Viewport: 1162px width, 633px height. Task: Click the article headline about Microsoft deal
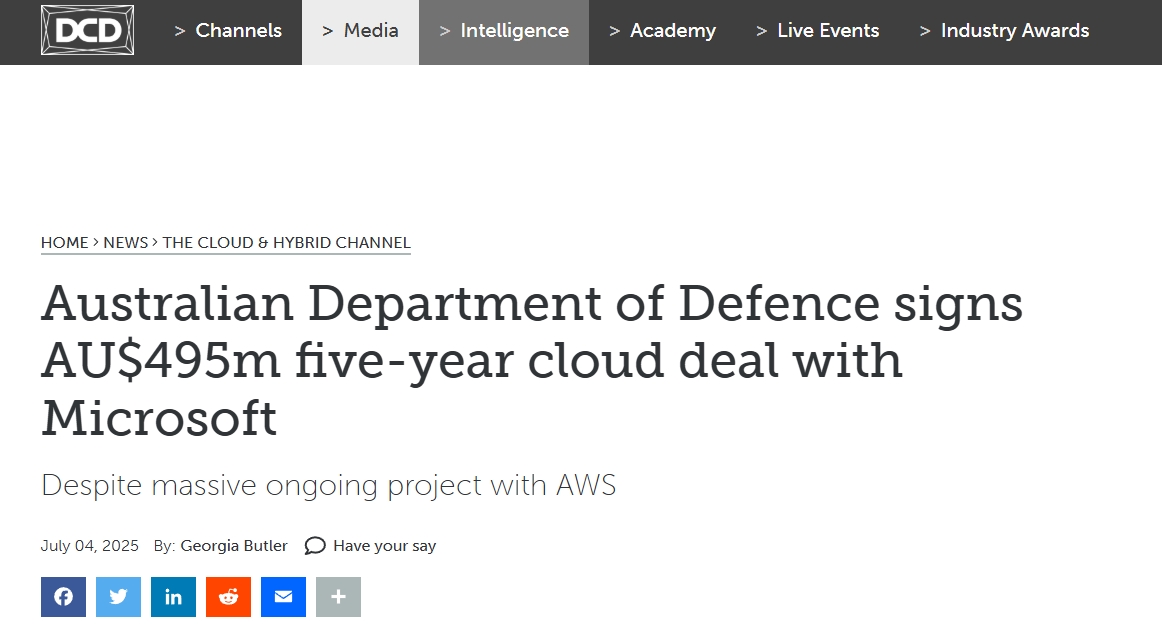[531, 360]
